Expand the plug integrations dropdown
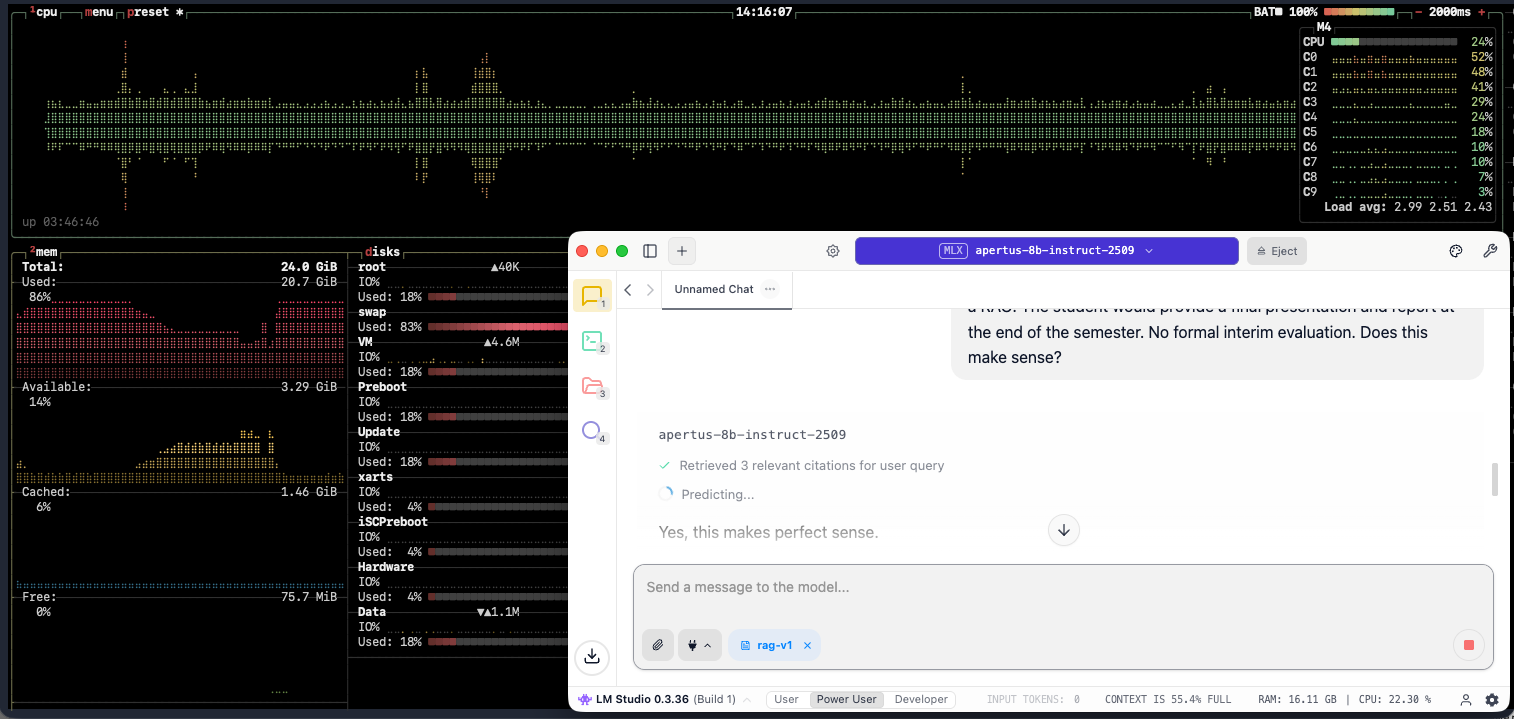Image resolution: width=1514 pixels, height=719 pixels. 700,645
